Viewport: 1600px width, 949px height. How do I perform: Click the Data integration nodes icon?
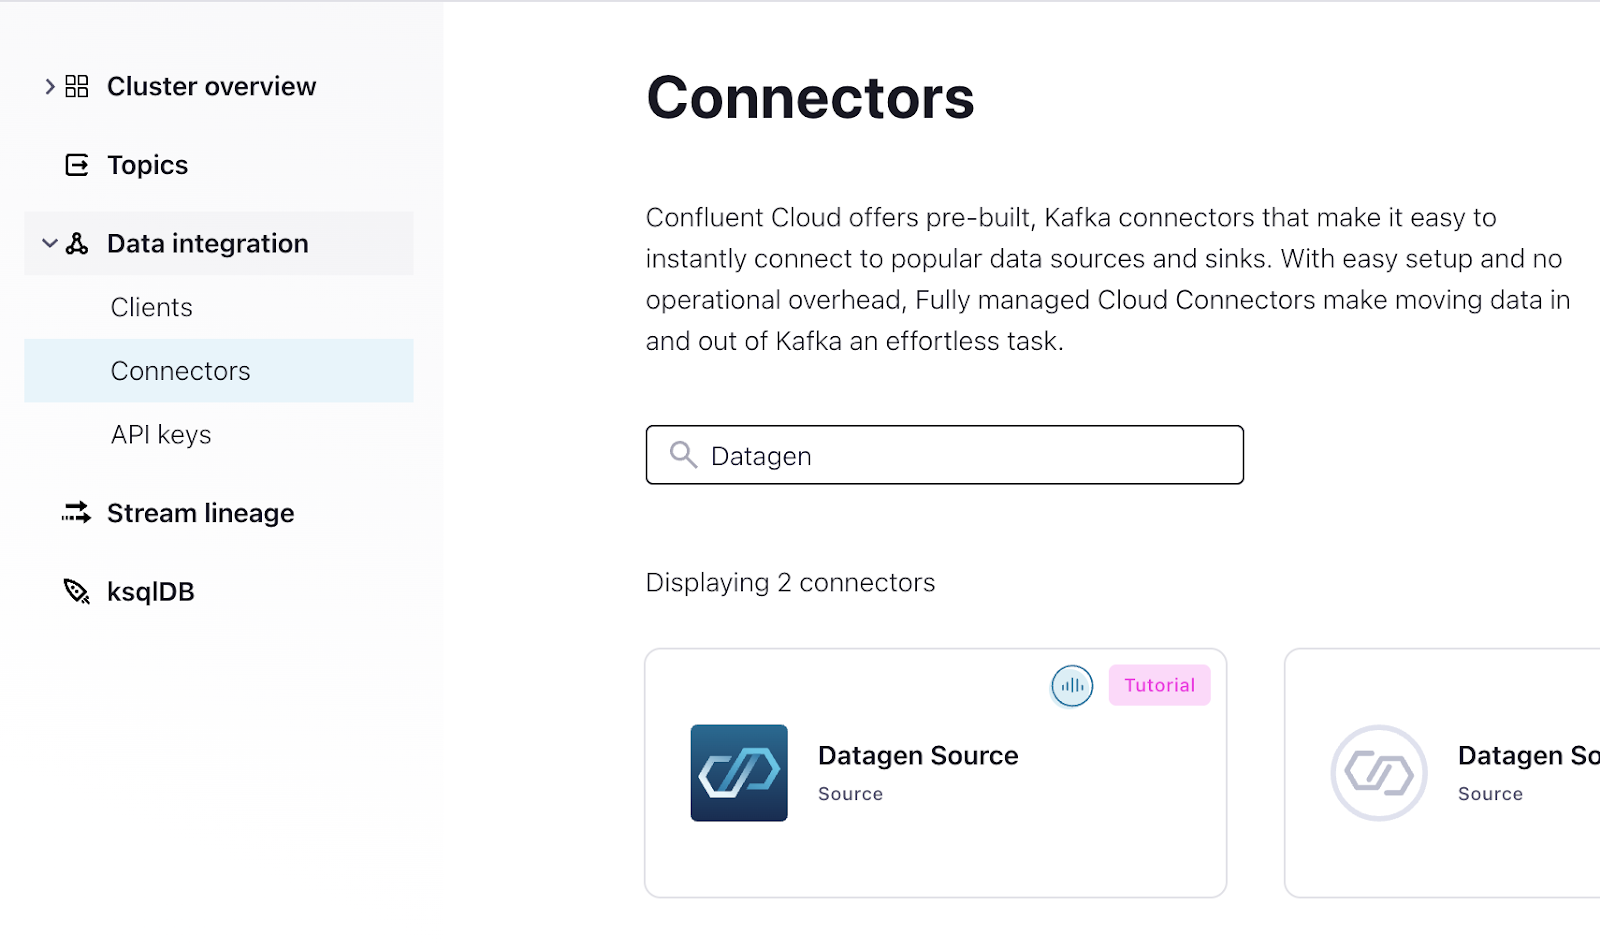coord(77,243)
